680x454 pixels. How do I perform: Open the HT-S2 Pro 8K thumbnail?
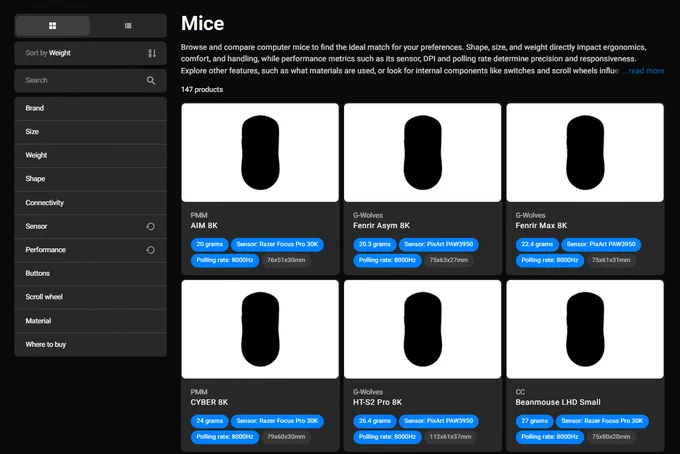tap(422, 329)
